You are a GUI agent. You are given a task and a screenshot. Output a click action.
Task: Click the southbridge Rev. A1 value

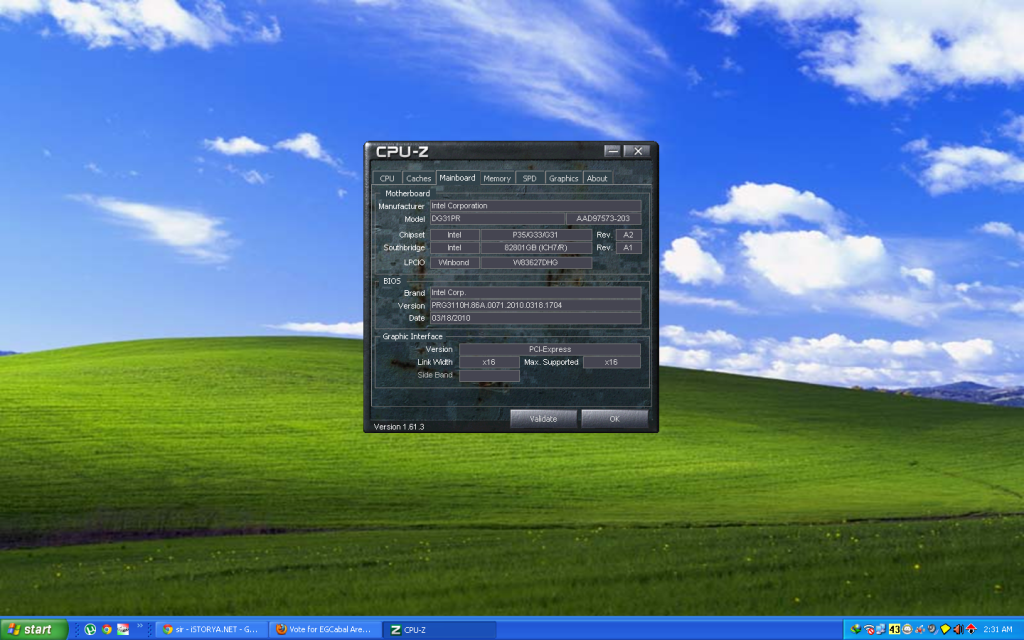coord(628,248)
